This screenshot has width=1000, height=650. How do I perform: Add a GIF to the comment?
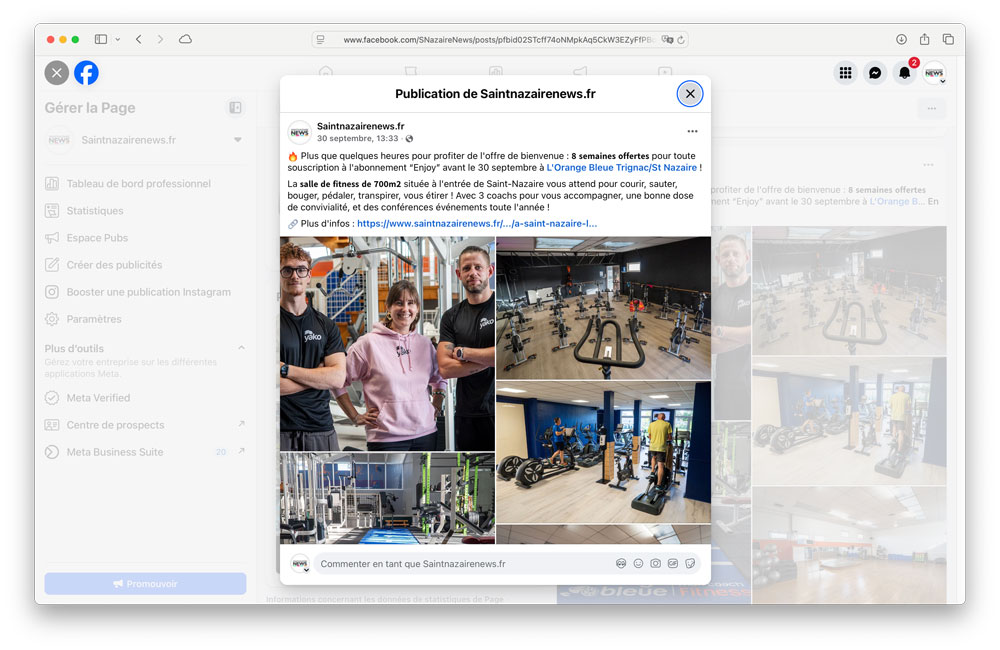click(x=673, y=564)
